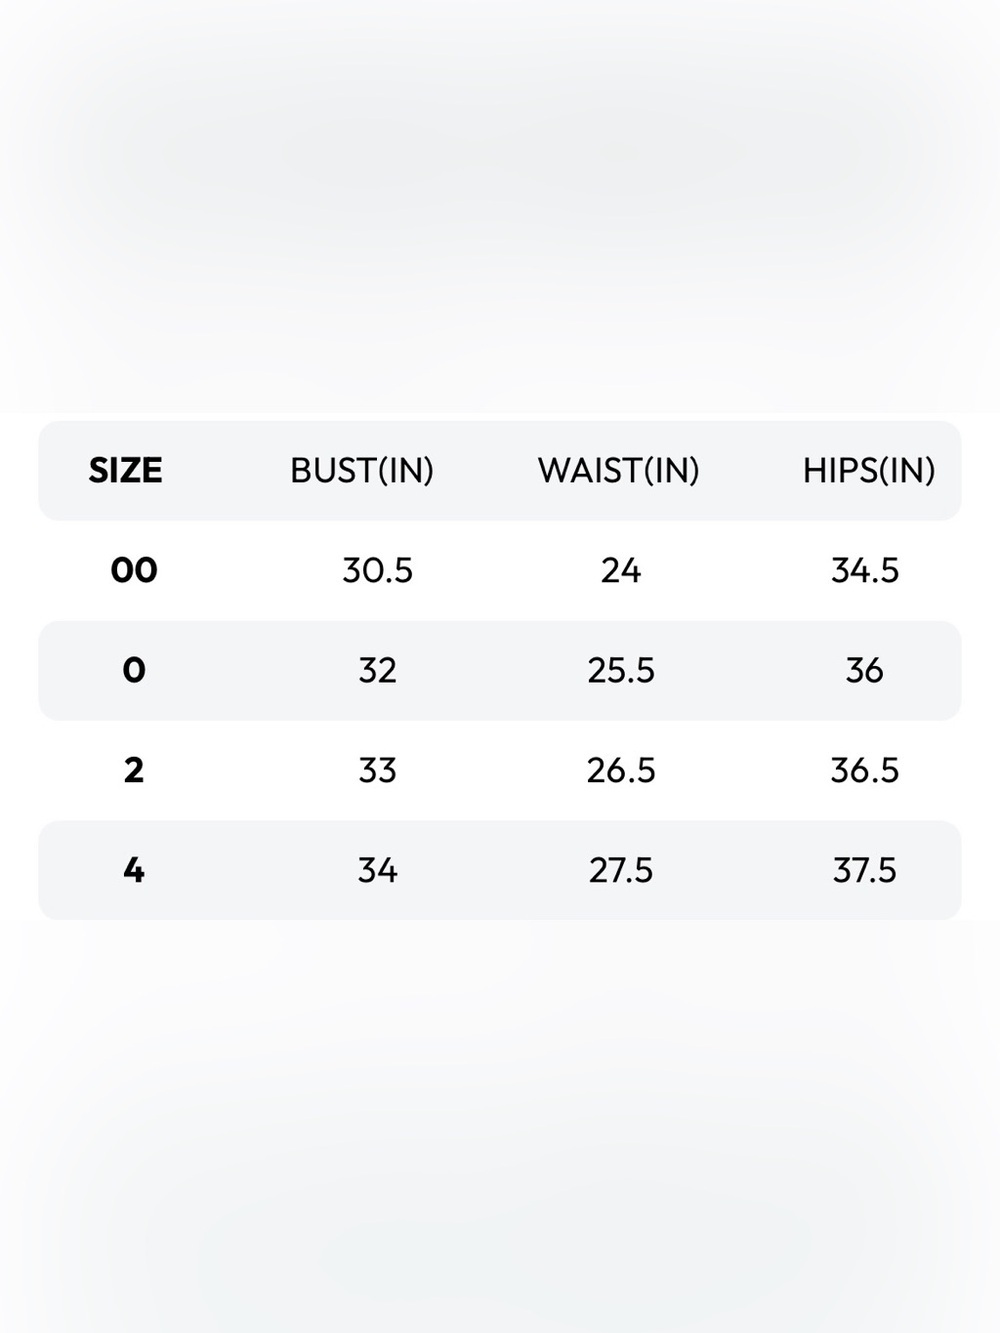Select the size 0 row label
Viewport: 1000px width, 1333px height.
134,670
